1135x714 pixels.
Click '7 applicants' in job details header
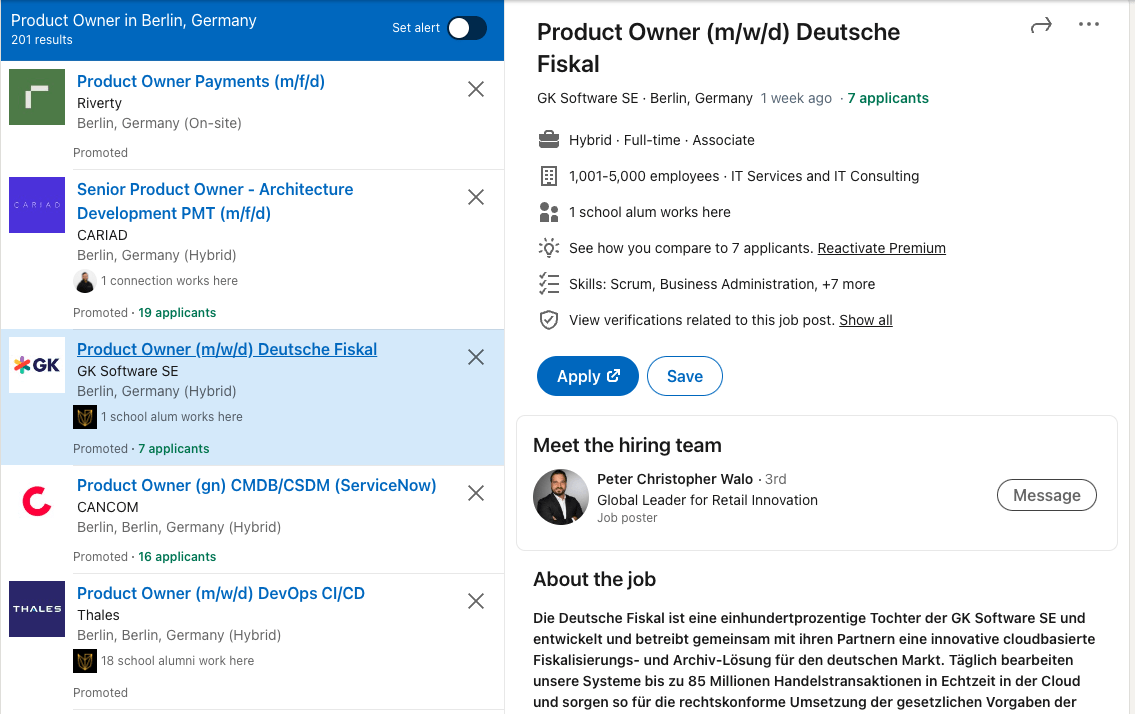point(887,98)
